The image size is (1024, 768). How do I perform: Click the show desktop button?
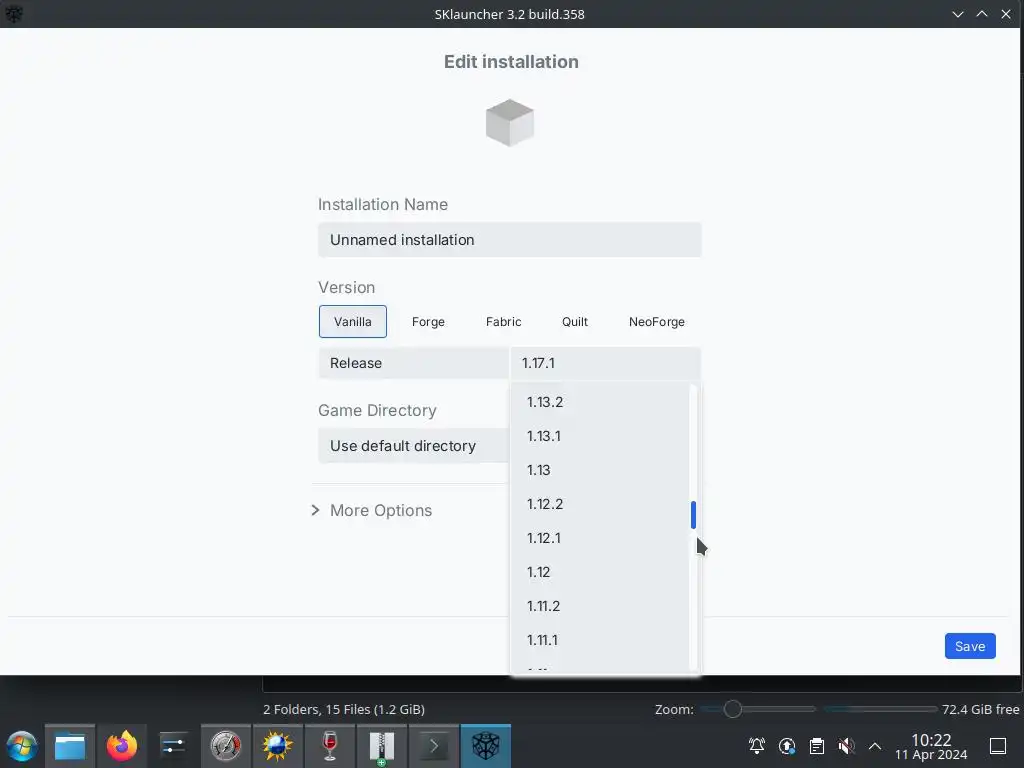(998, 746)
